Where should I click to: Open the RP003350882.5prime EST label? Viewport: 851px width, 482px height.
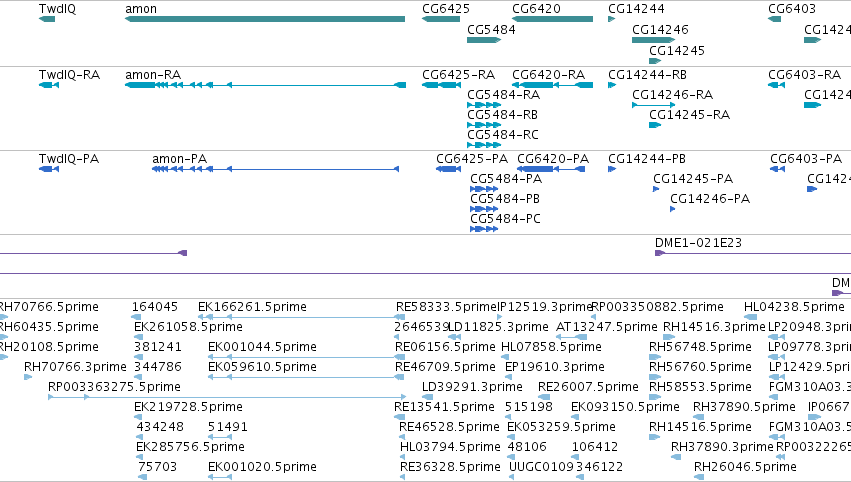click(657, 307)
